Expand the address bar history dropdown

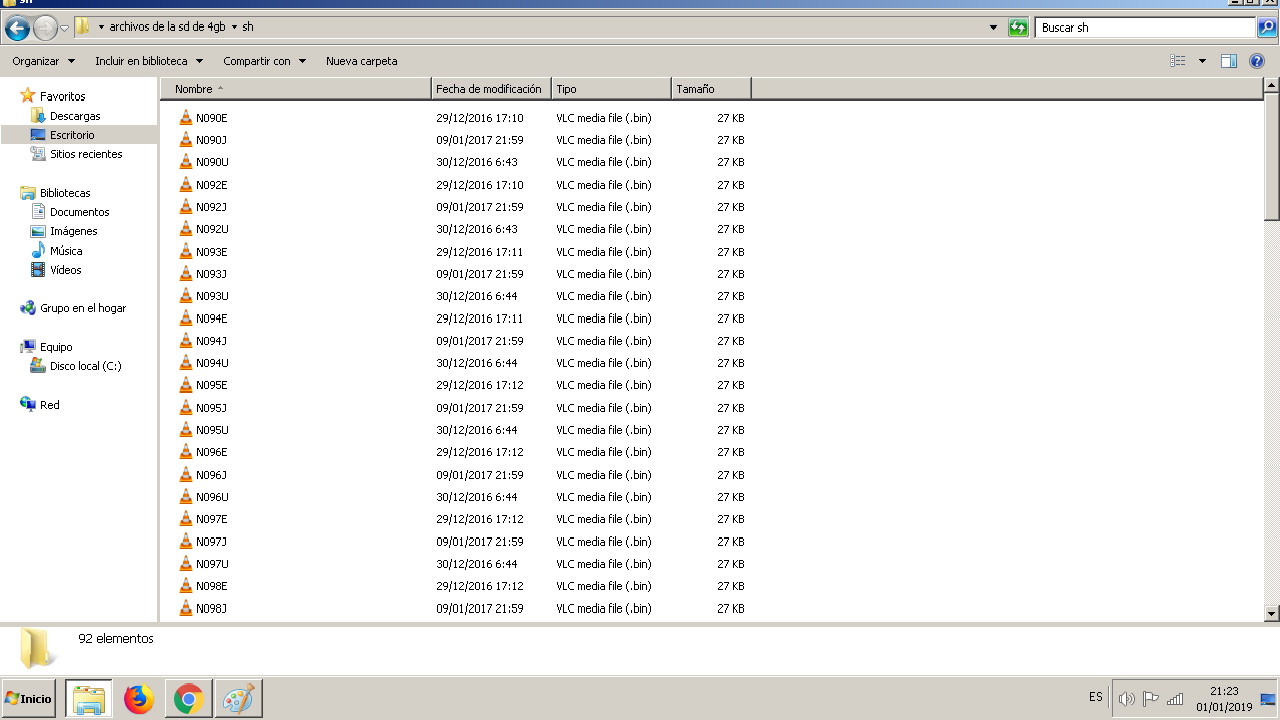(993, 28)
